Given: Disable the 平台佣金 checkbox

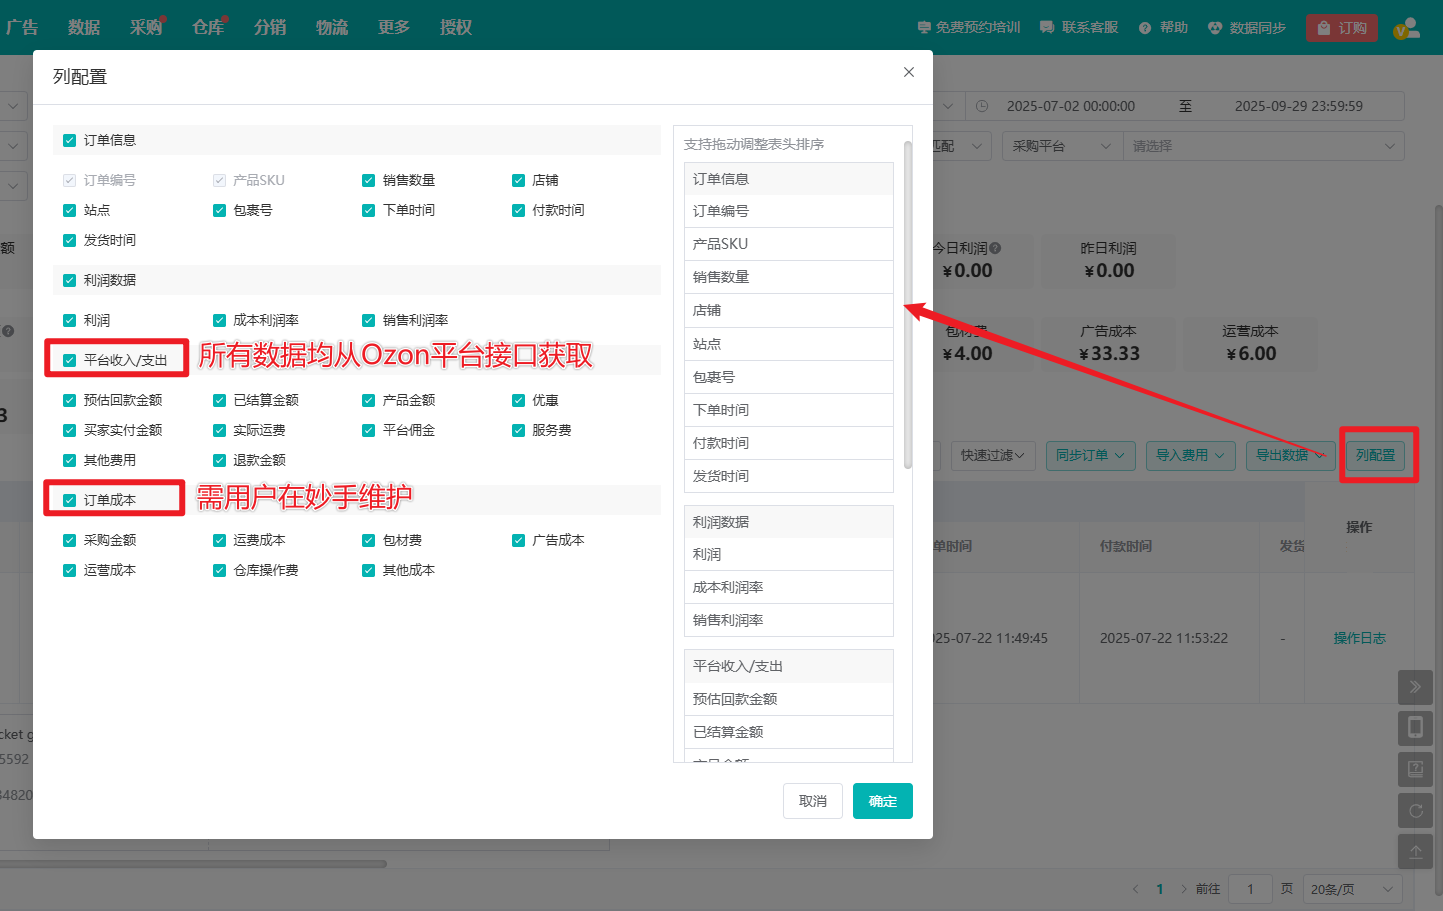Looking at the screenshot, I should [x=368, y=430].
